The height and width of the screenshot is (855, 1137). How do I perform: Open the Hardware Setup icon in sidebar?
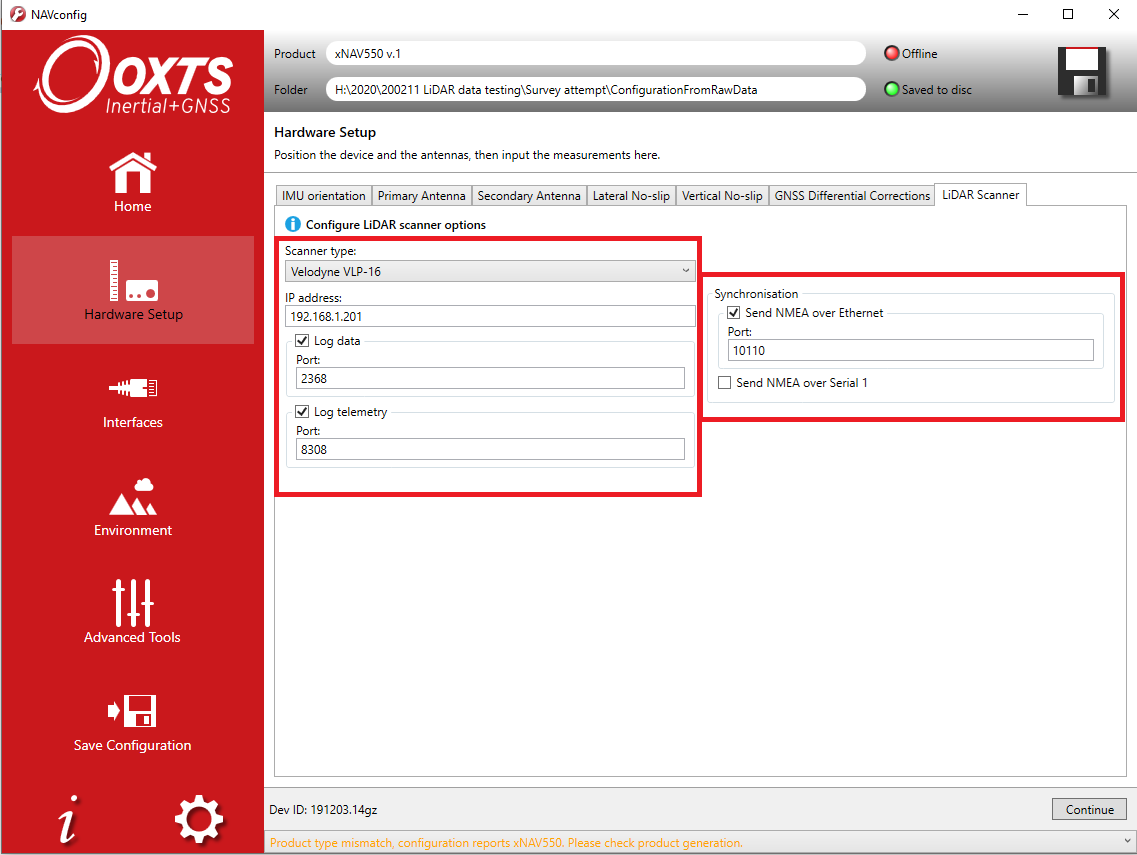[x=133, y=281]
